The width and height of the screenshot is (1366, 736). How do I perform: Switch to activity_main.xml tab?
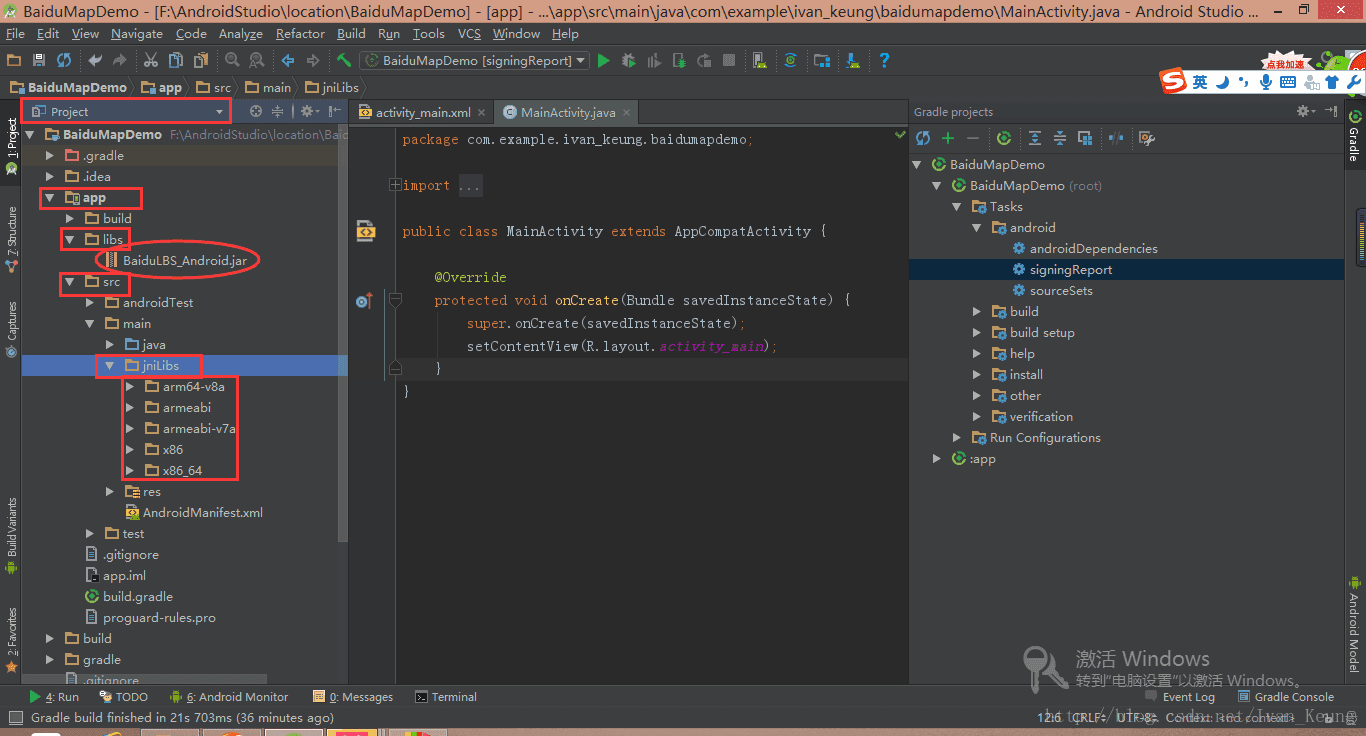pos(423,113)
